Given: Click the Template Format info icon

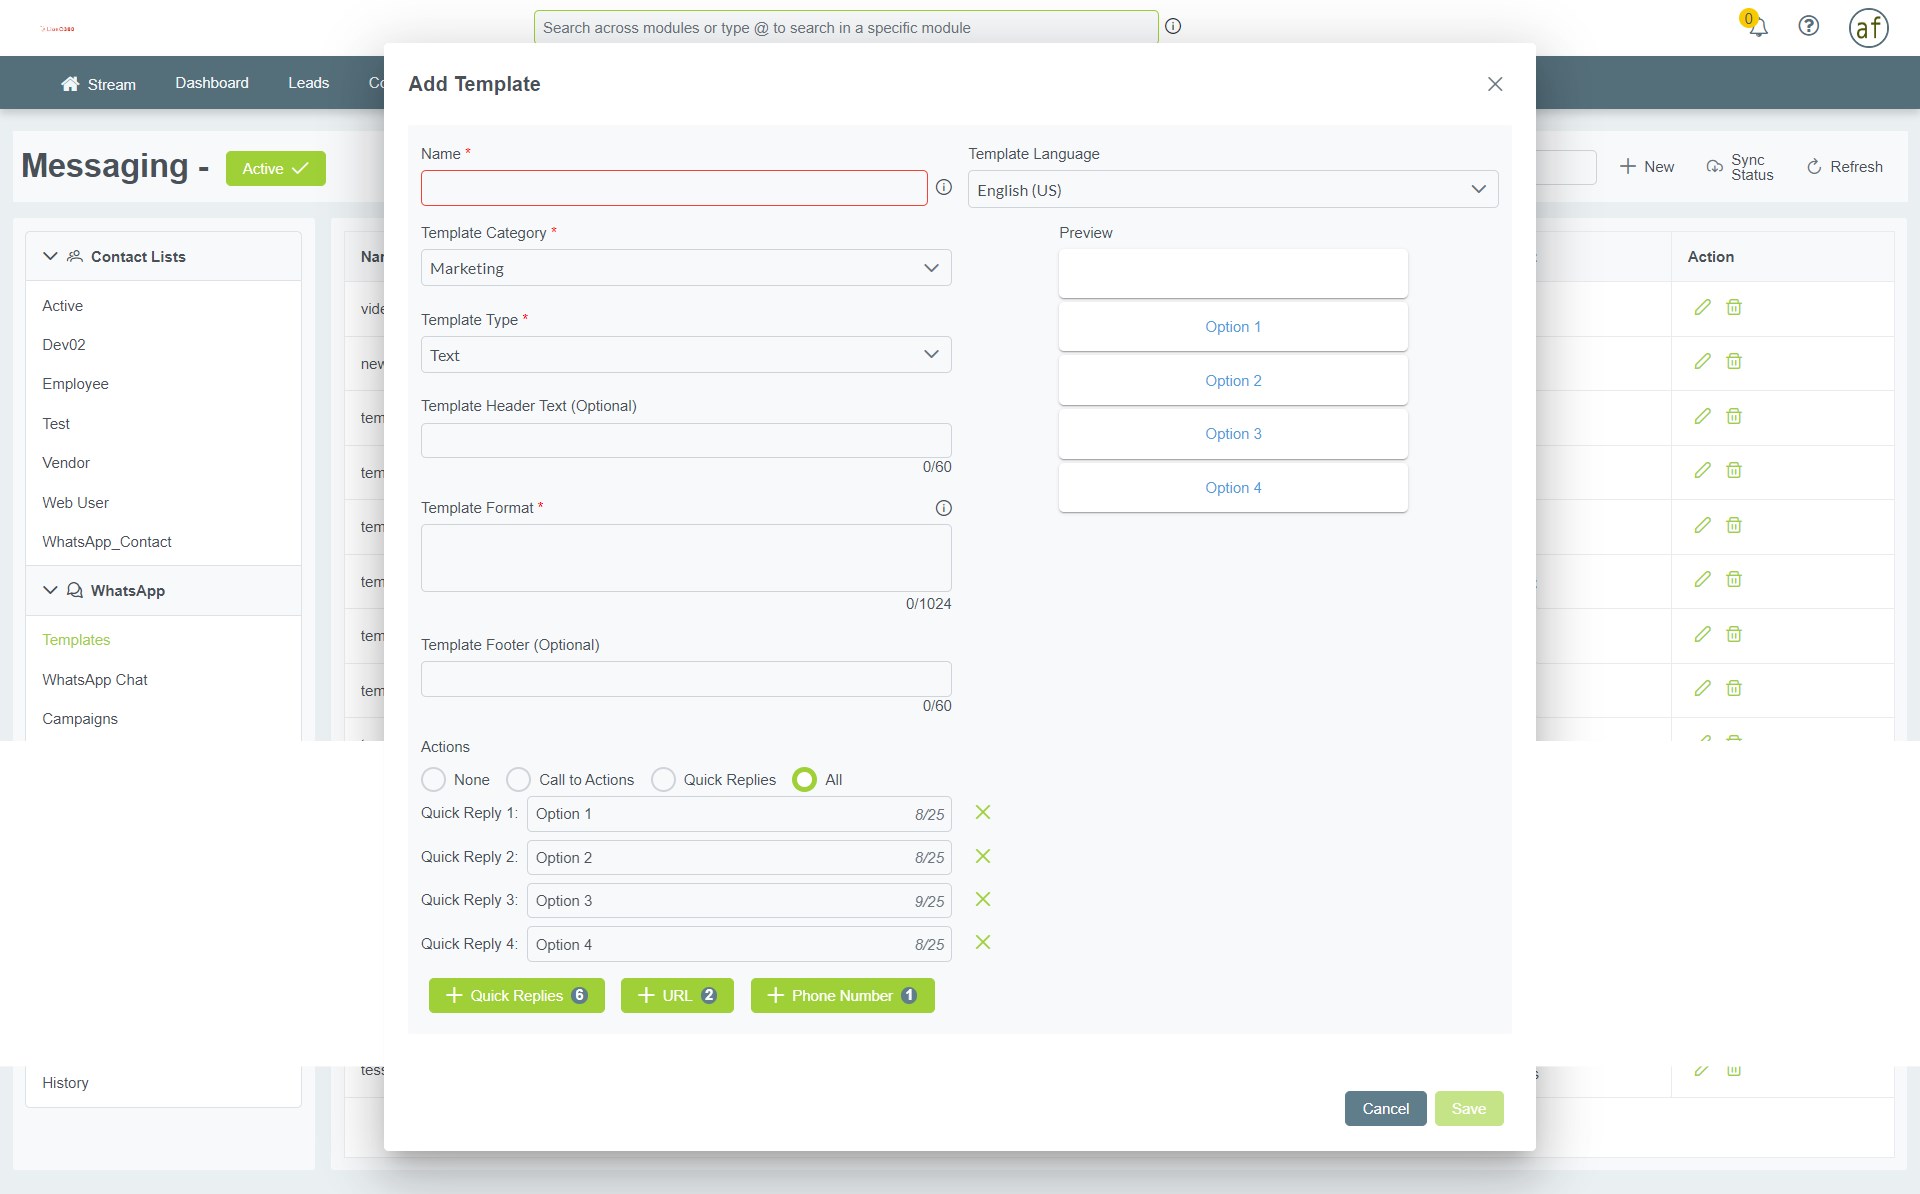Looking at the screenshot, I should (x=943, y=508).
